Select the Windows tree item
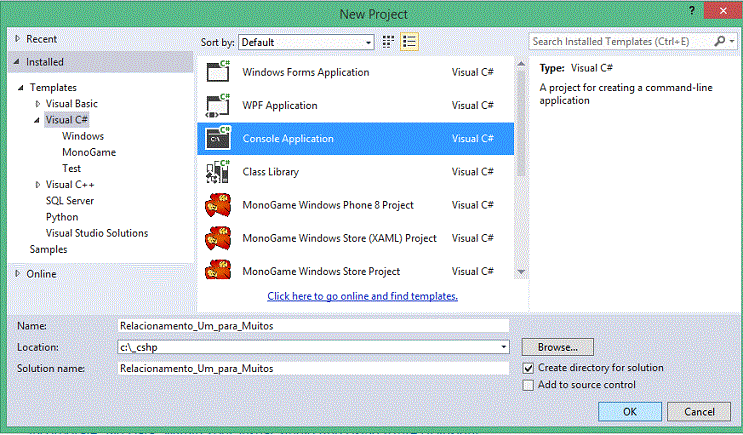 point(83,136)
